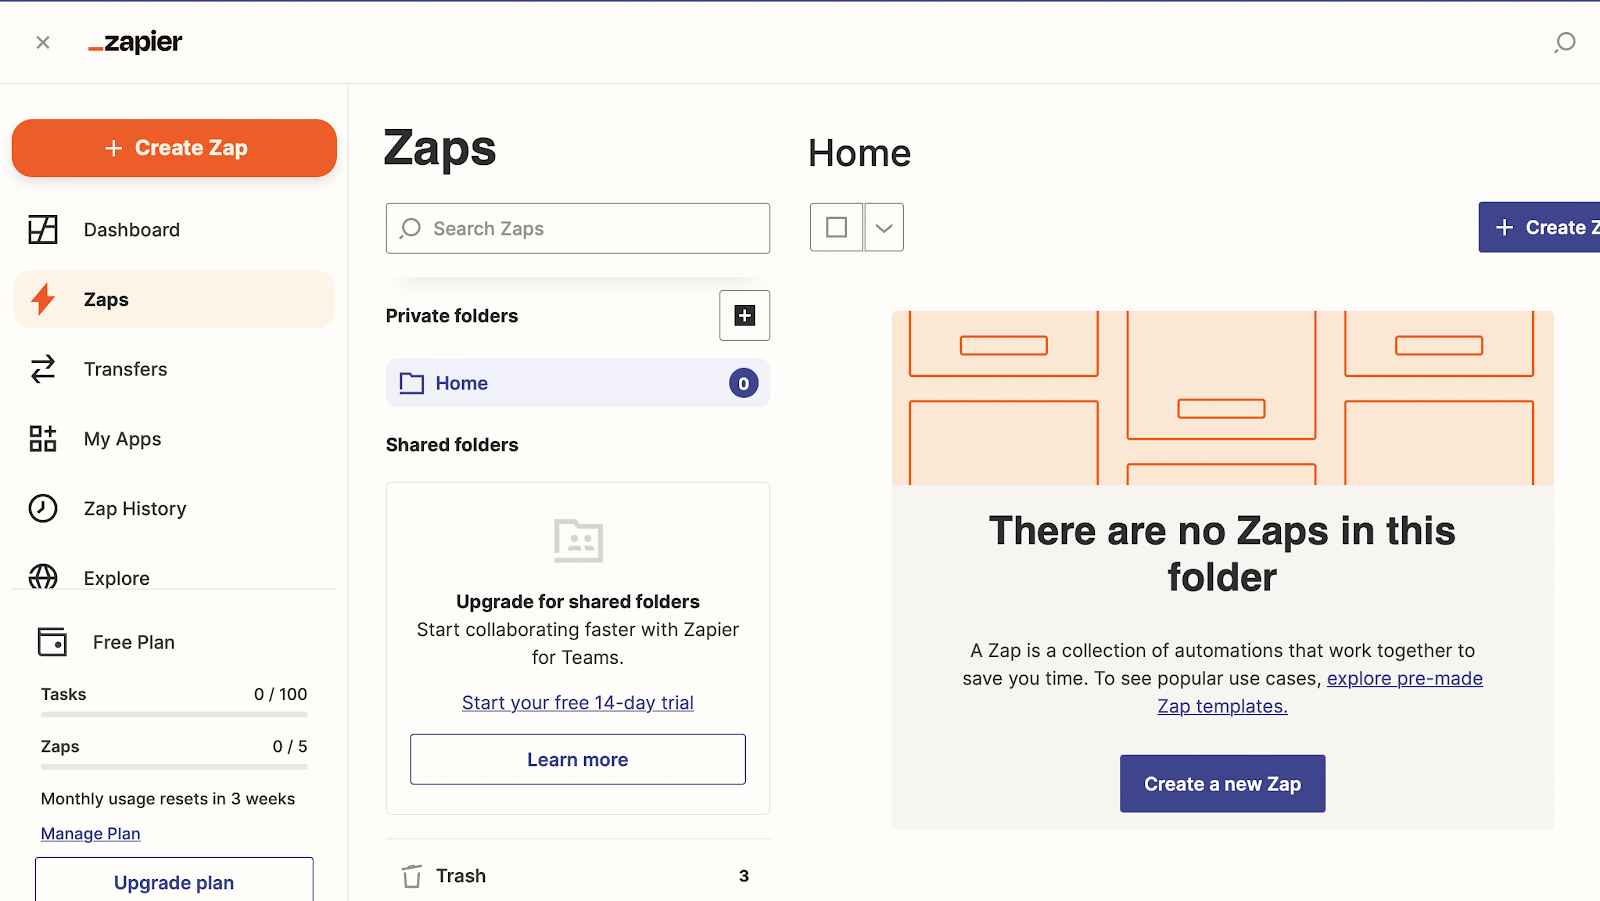
Task: Click the Zaps usage progress bar
Action: point(174,766)
